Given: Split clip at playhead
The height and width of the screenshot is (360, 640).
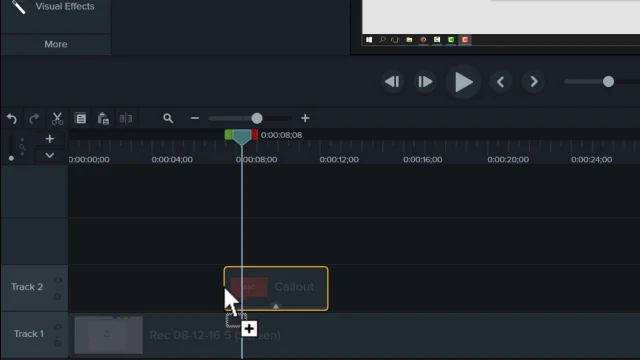Looking at the screenshot, I should coord(126,118).
